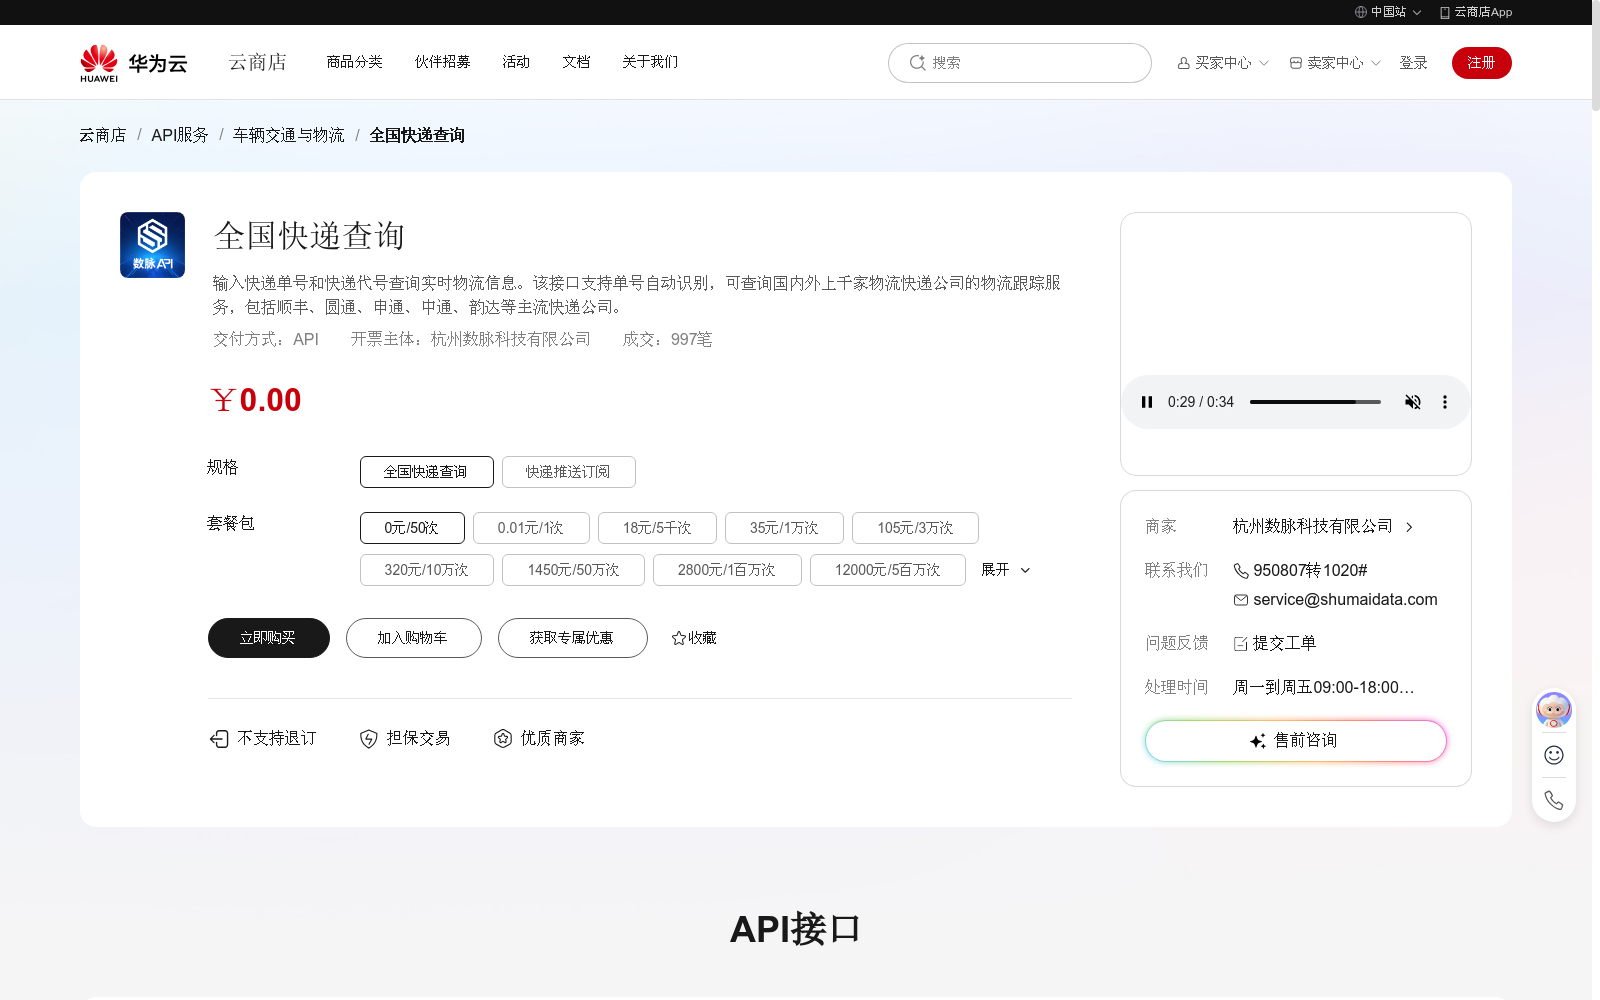Choose the 2800元/1百万次 package

point(727,570)
